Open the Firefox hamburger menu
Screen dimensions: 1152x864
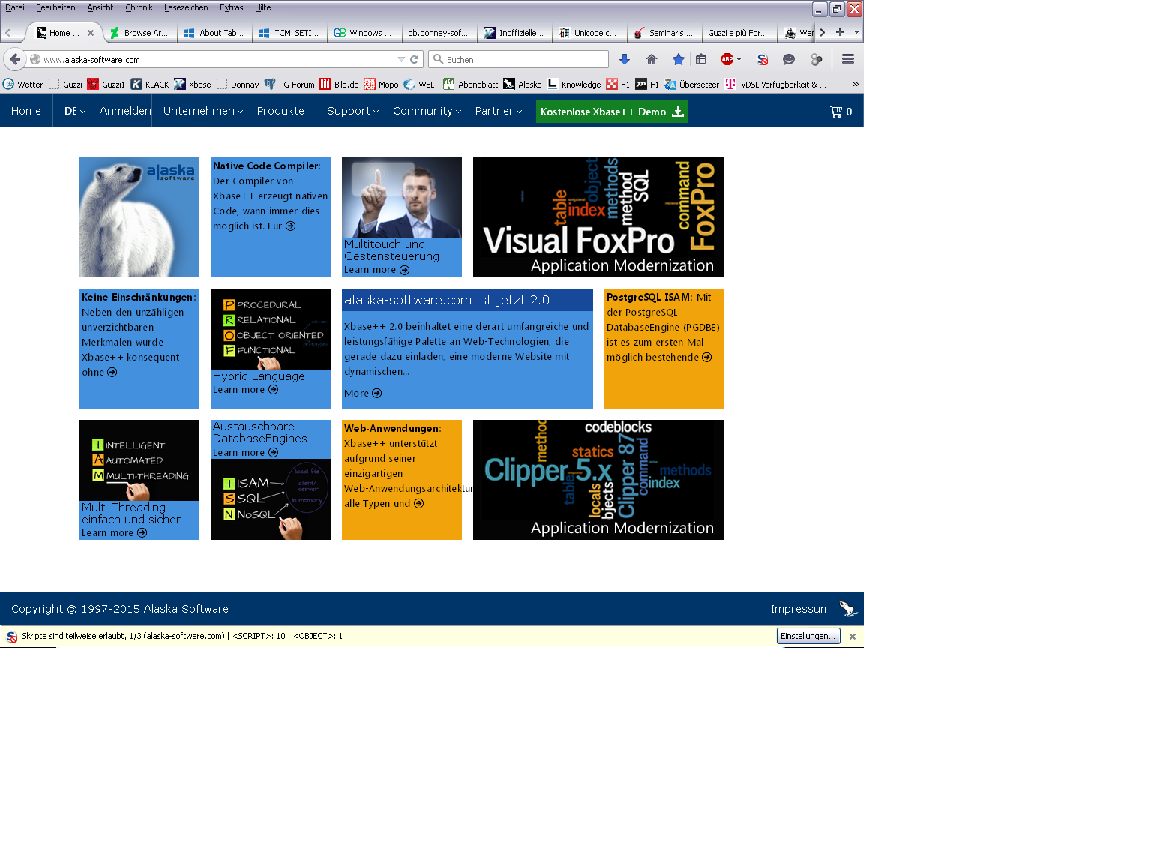[848, 60]
